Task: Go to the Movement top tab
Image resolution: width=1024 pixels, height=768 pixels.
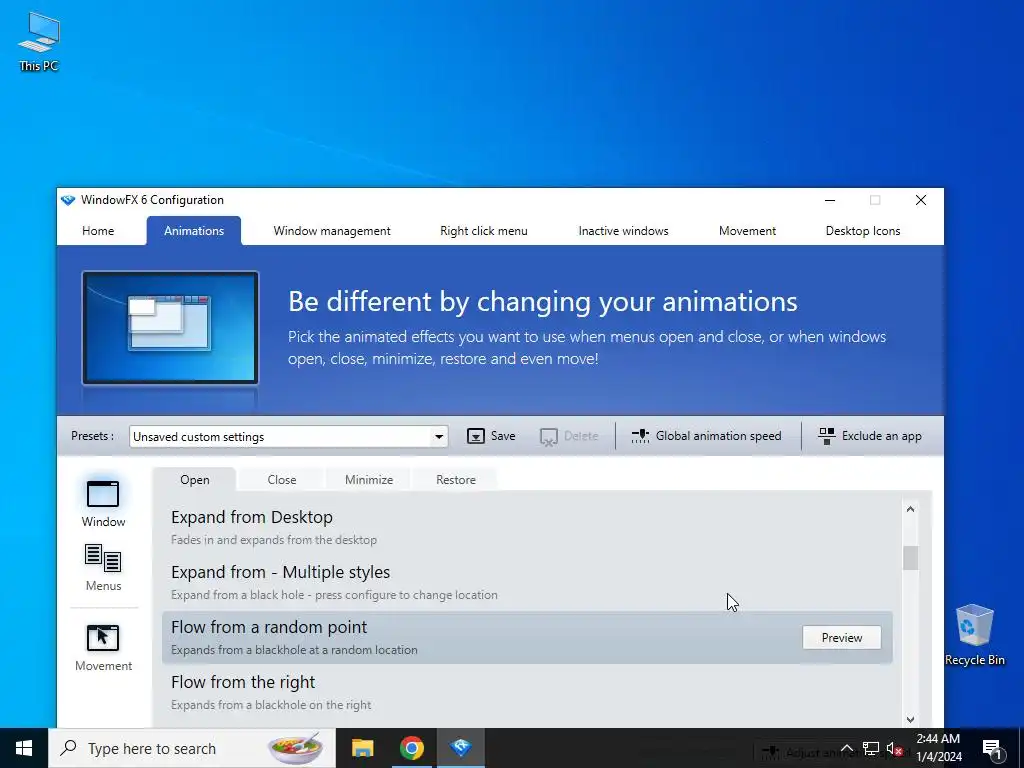Action: (747, 231)
